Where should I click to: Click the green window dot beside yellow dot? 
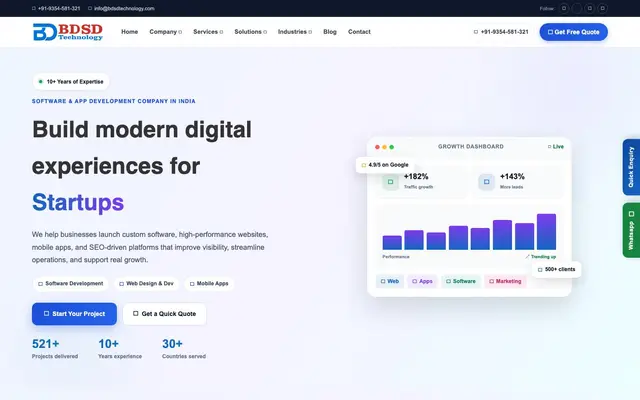pyautogui.click(x=391, y=147)
